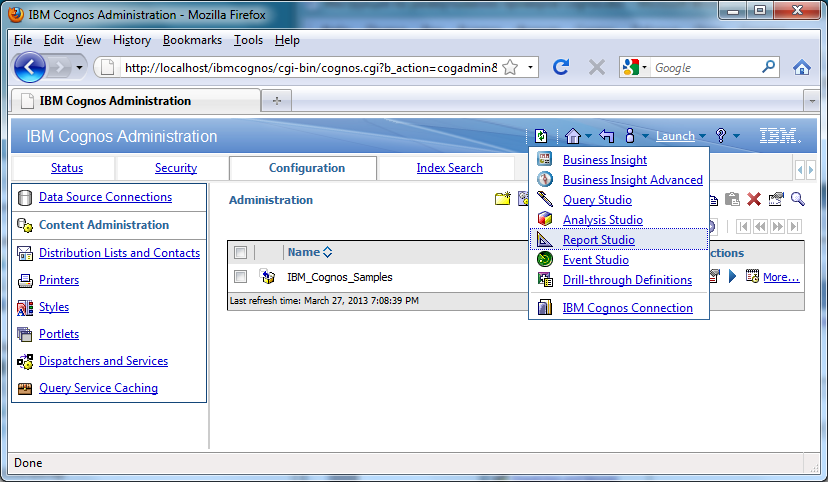Click the Event Studio radar icon
This screenshot has height=482, width=828.
pyautogui.click(x=544, y=259)
